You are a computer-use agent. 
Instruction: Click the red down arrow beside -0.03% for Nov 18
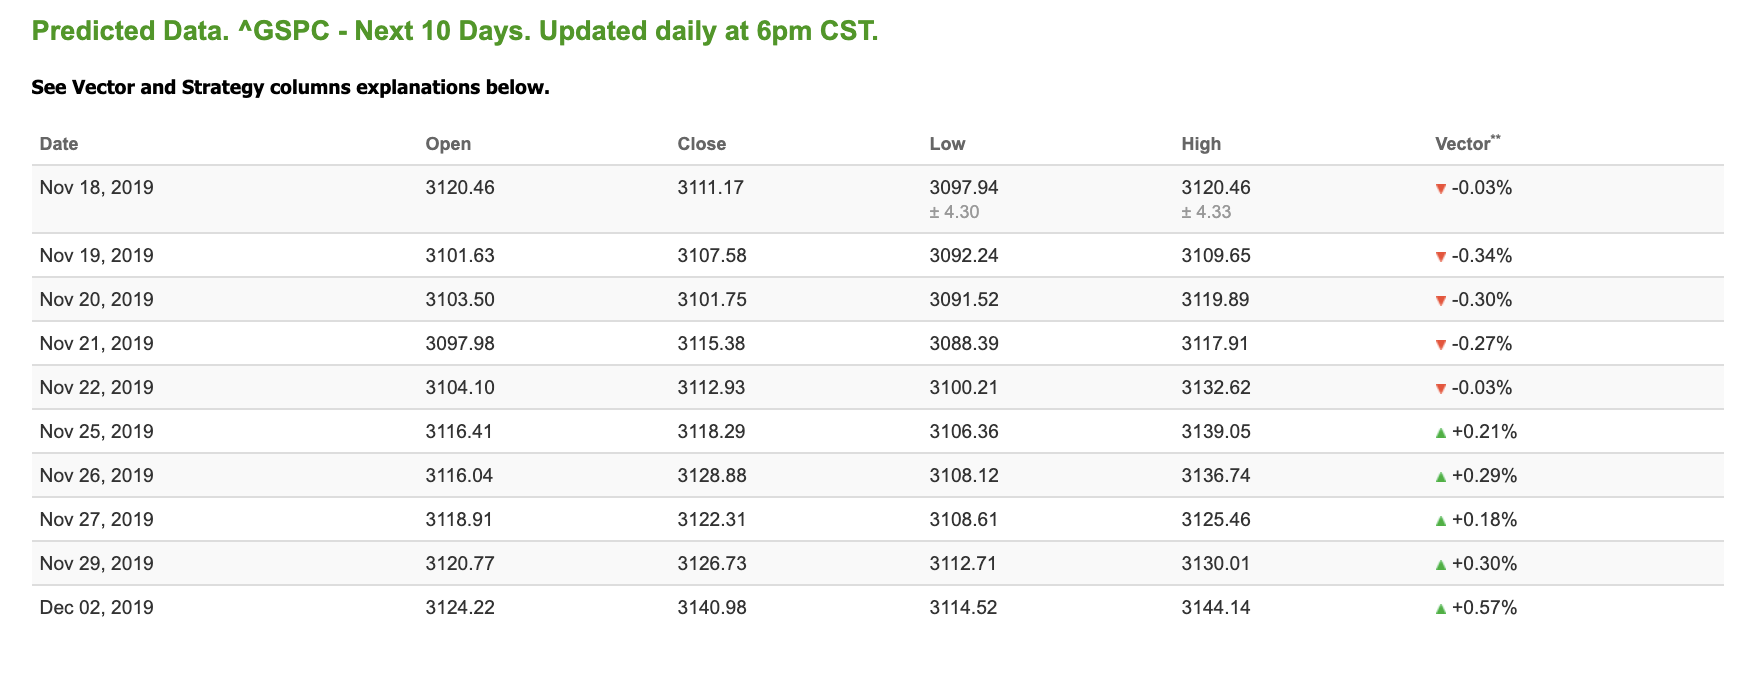click(x=1440, y=189)
